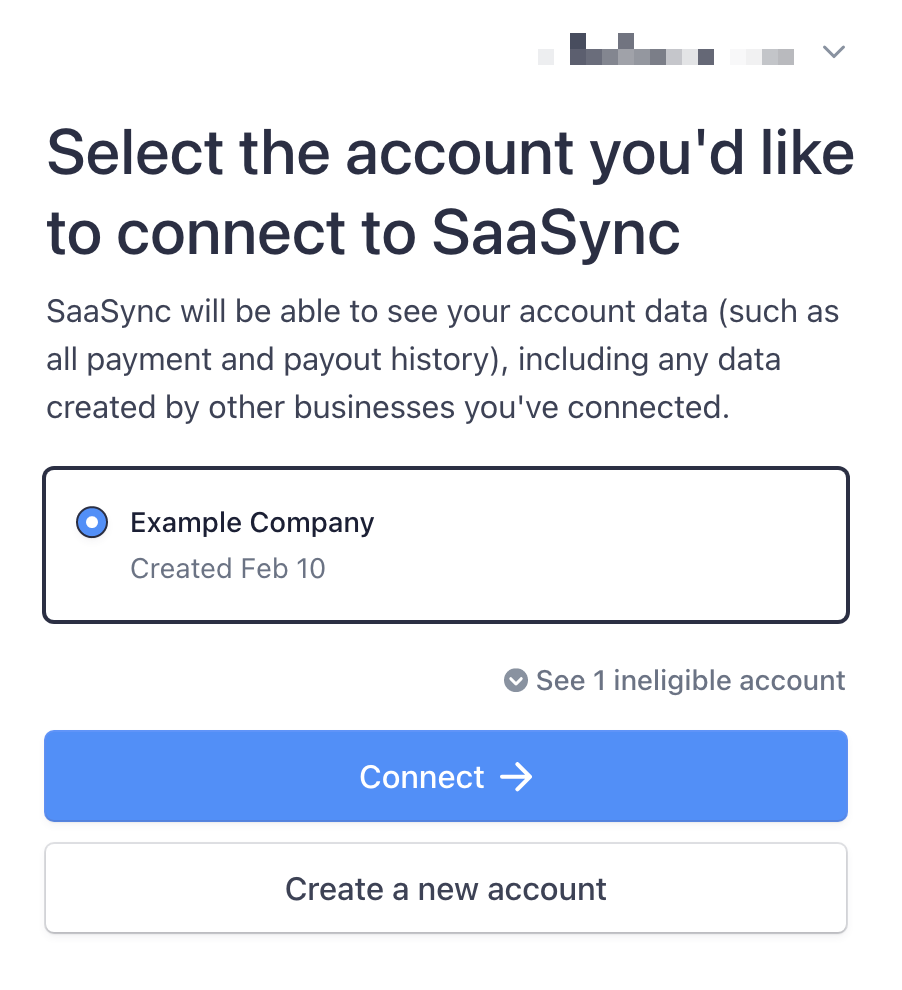Click the right arrow icon inside Connect

516,777
